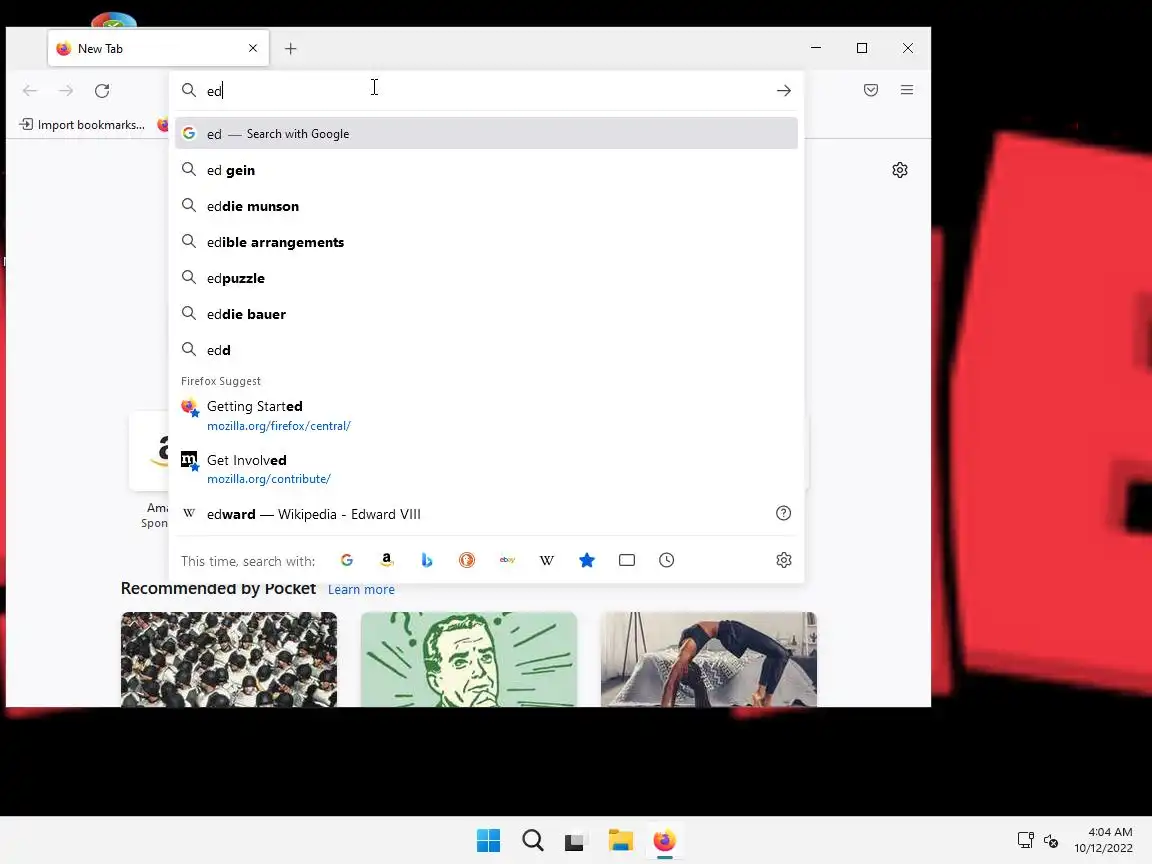Screen dimensions: 1152x864
Task: Open new tab page settings gear
Action: click(x=900, y=170)
